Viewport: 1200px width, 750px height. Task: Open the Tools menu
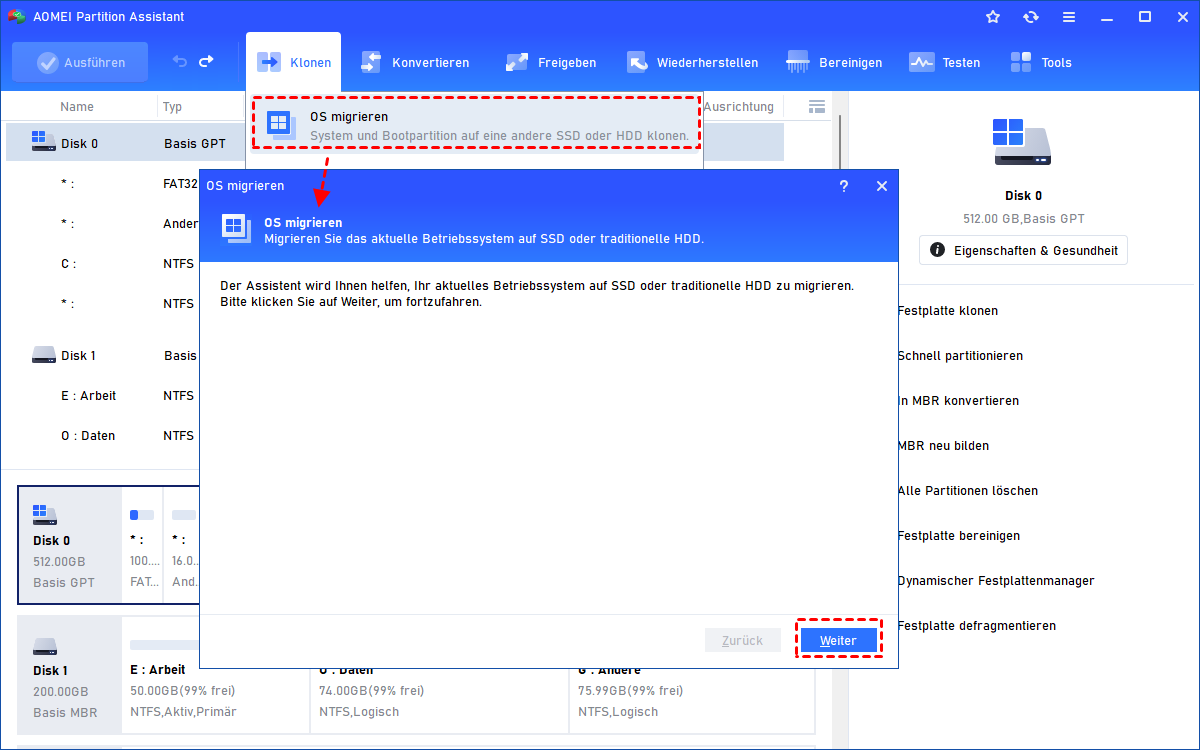(x=1041, y=62)
